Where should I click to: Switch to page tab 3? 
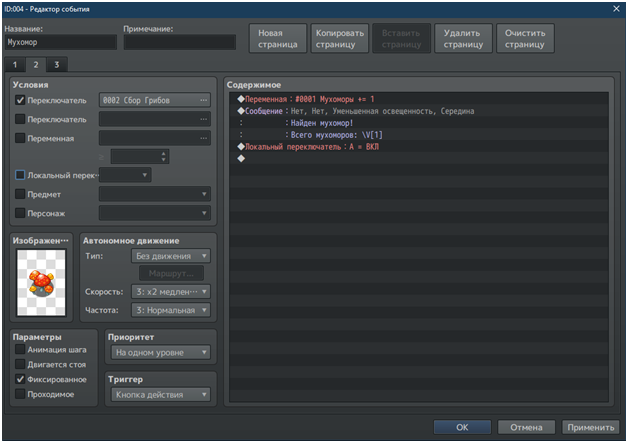point(56,65)
